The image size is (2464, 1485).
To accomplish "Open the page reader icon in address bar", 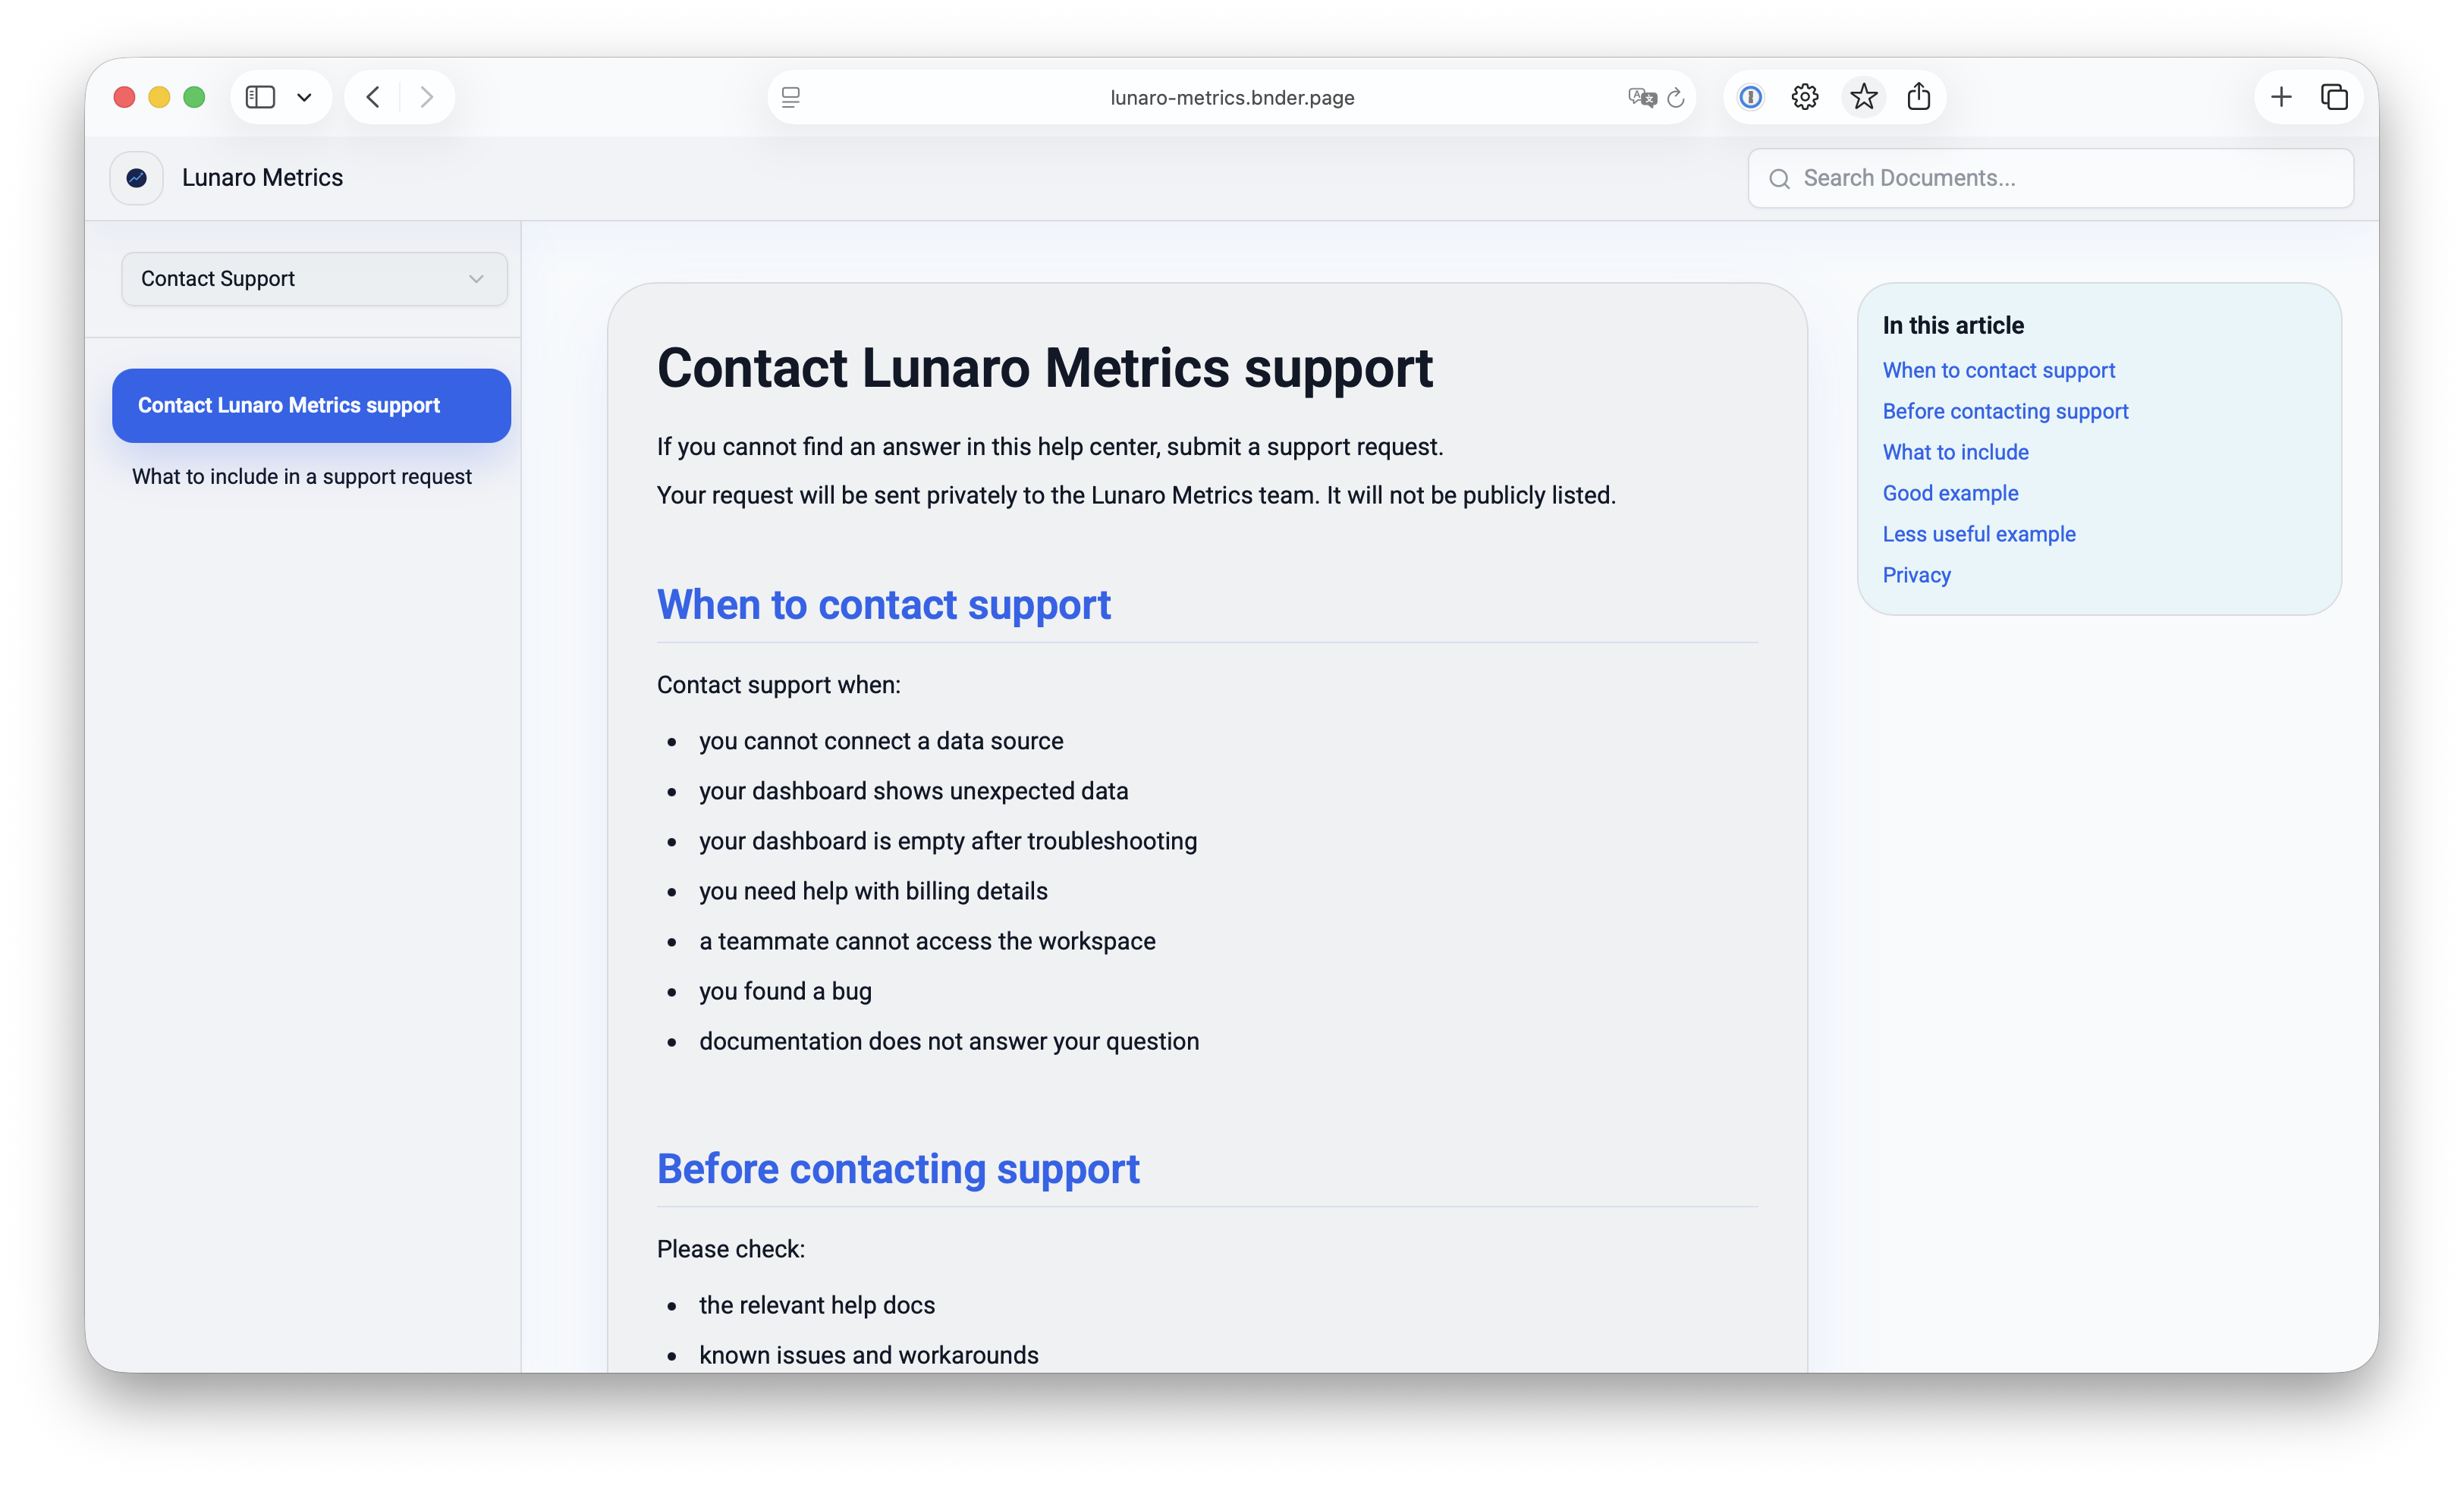I will [791, 97].
